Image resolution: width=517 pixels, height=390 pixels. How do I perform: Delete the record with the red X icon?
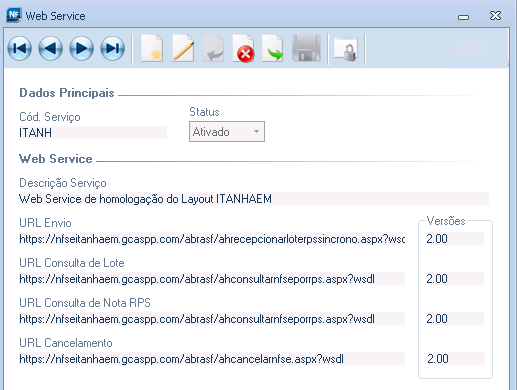(x=244, y=49)
